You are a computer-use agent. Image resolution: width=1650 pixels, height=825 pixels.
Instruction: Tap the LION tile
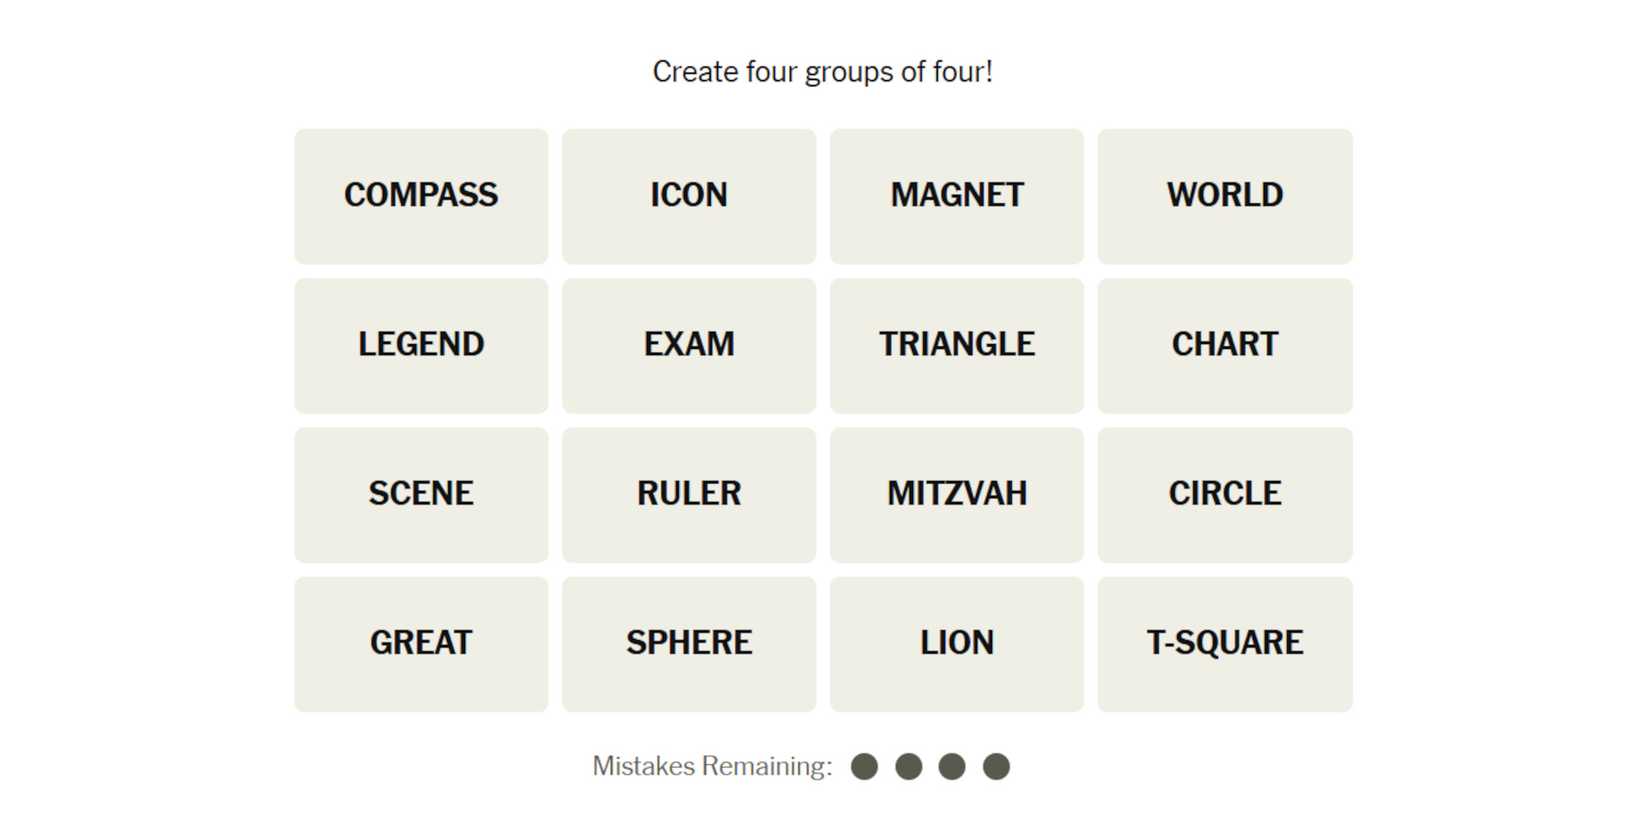tap(957, 643)
